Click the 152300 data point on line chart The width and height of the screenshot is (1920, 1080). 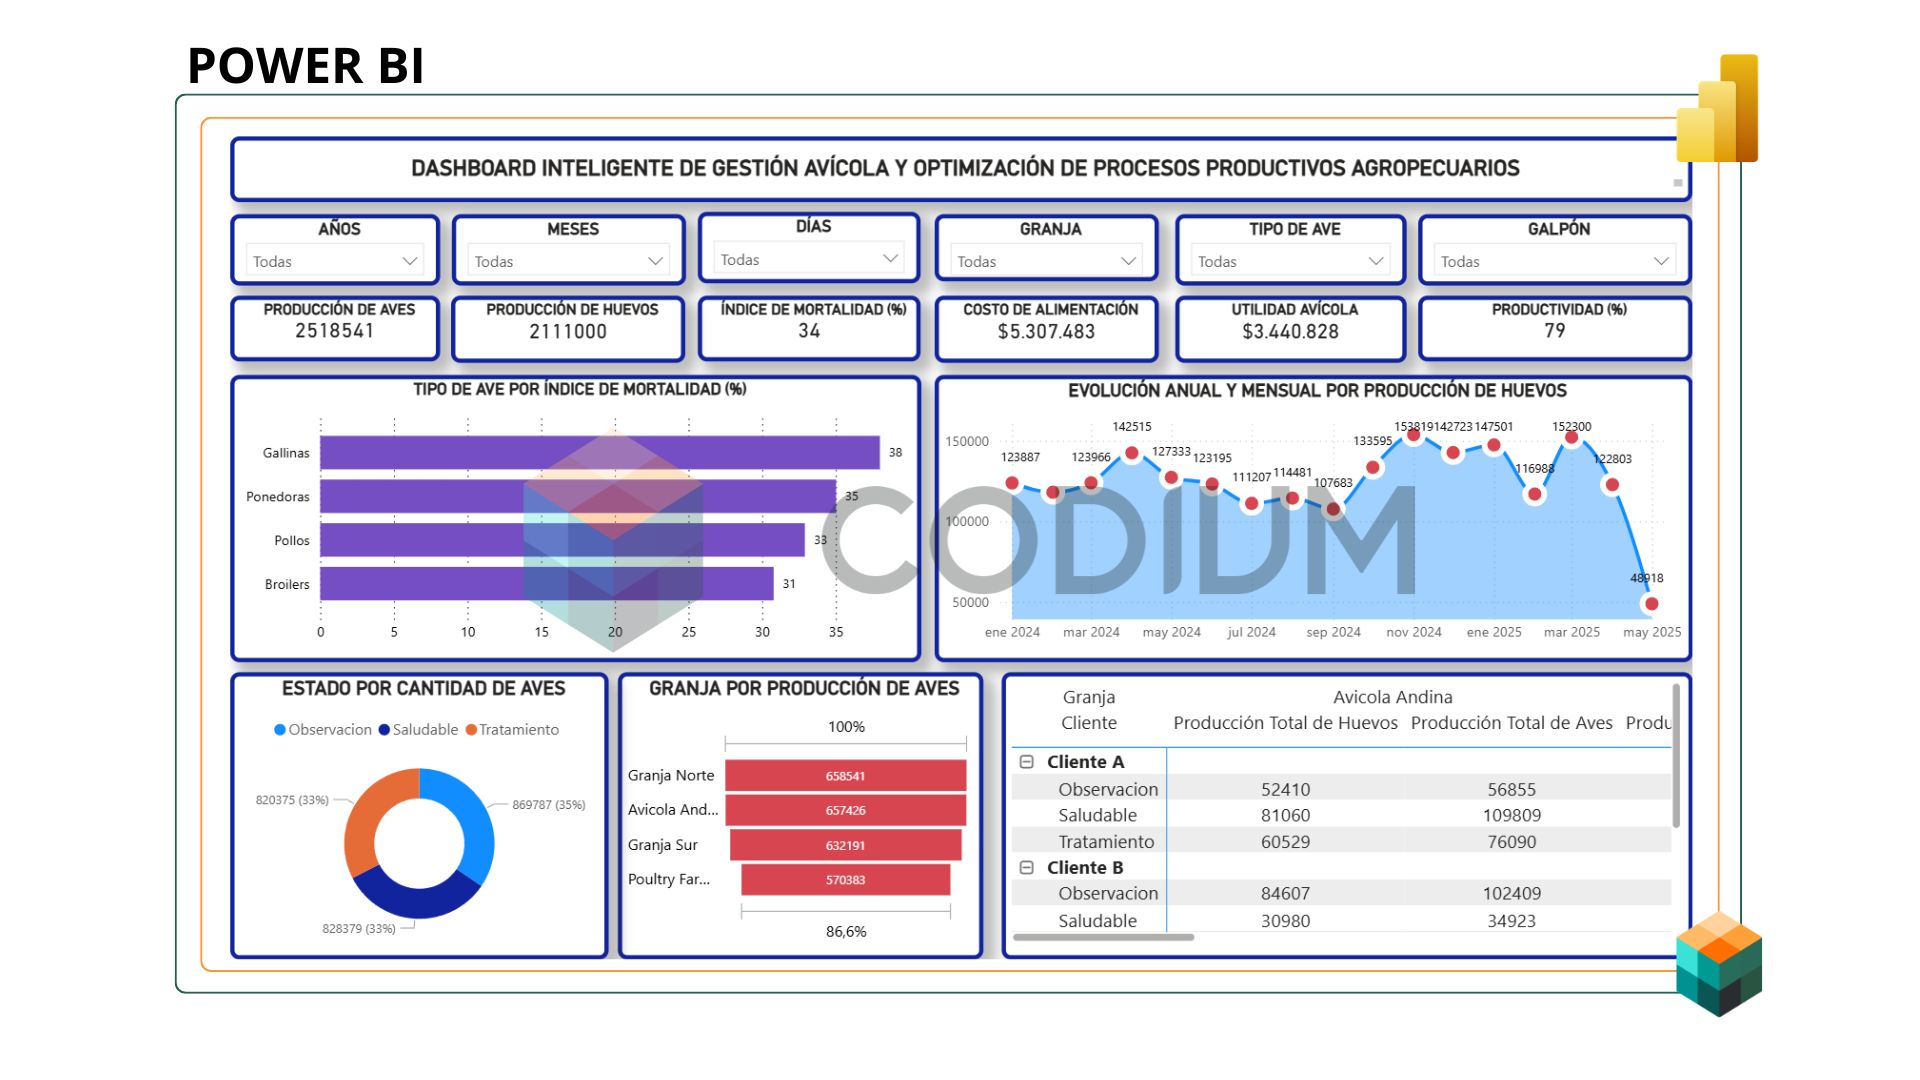pos(1571,437)
